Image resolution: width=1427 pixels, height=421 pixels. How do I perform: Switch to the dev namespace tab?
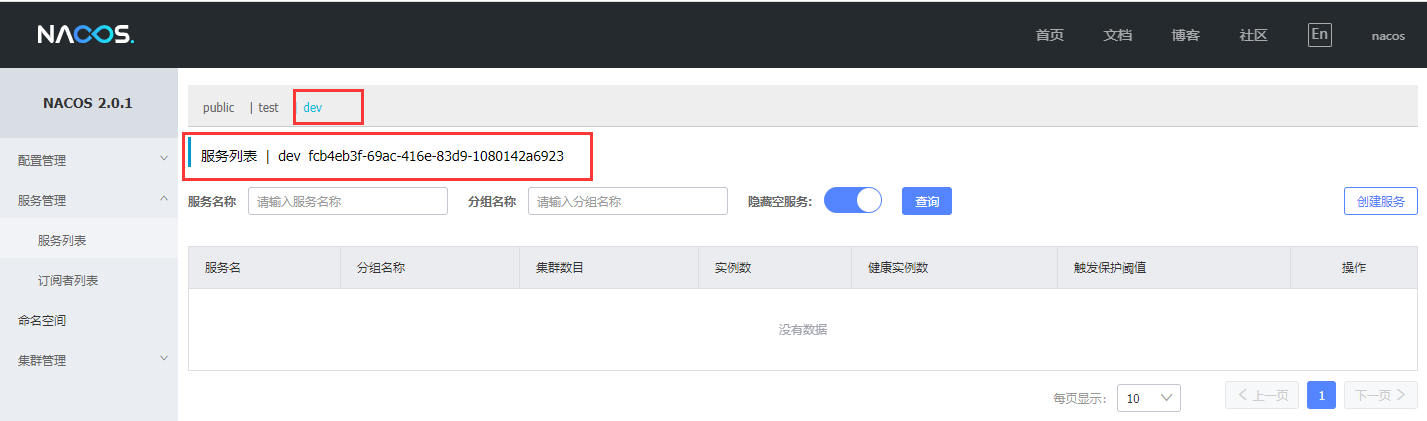313,107
